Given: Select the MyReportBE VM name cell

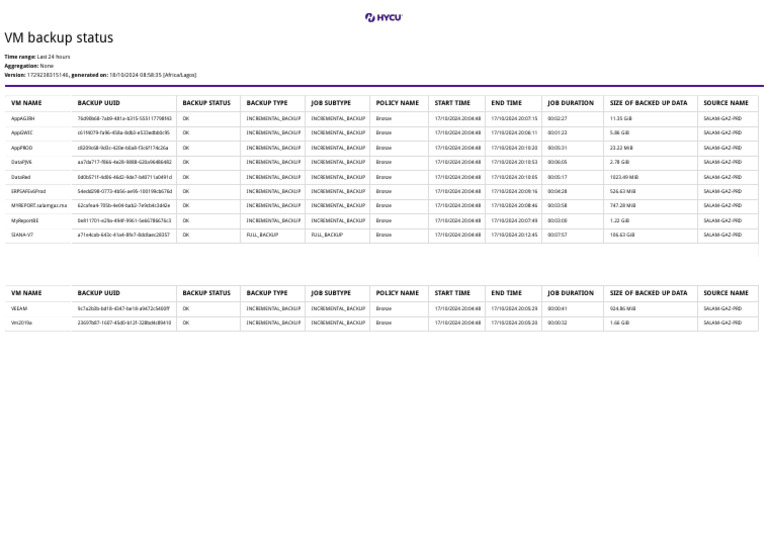Looking at the screenshot, I should [x=24, y=221].
